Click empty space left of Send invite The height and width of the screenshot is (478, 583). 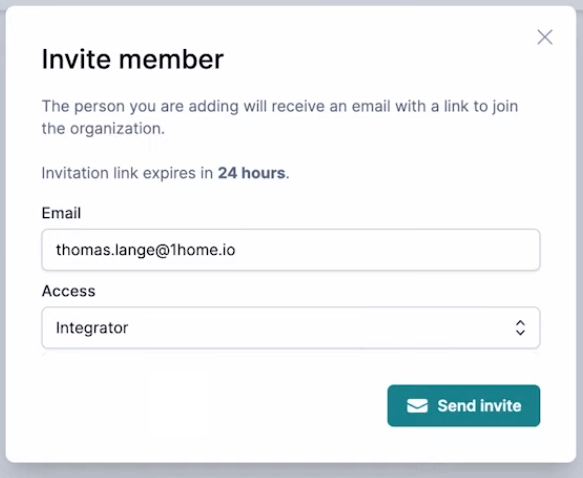click(214, 406)
